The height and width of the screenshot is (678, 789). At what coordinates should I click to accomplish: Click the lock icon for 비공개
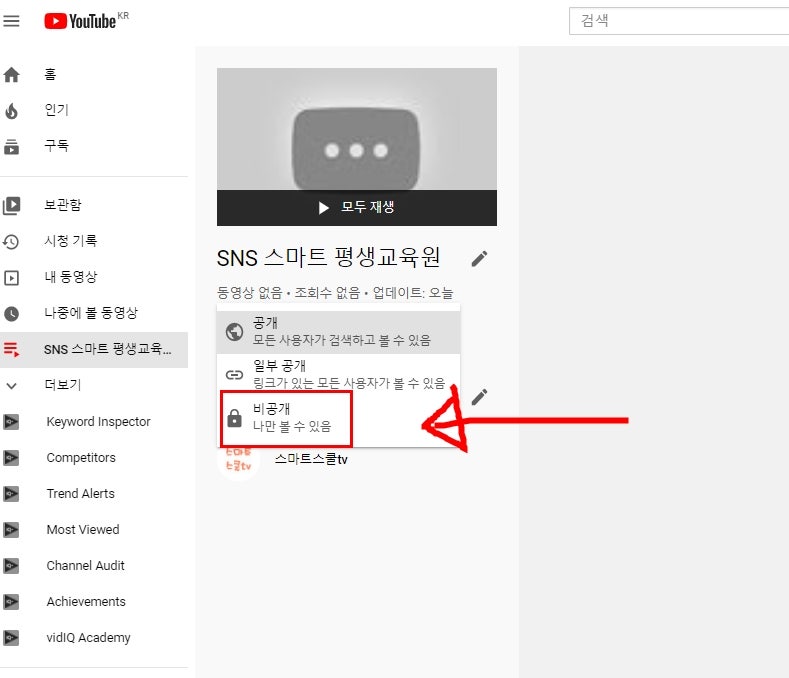[x=234, y=418]
